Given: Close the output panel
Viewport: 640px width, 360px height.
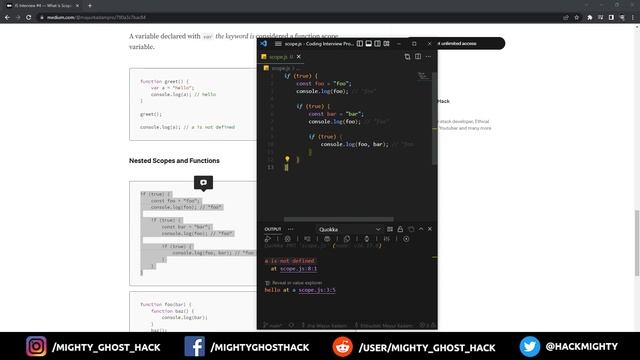Looking at the screenshot, I should 430,229.
